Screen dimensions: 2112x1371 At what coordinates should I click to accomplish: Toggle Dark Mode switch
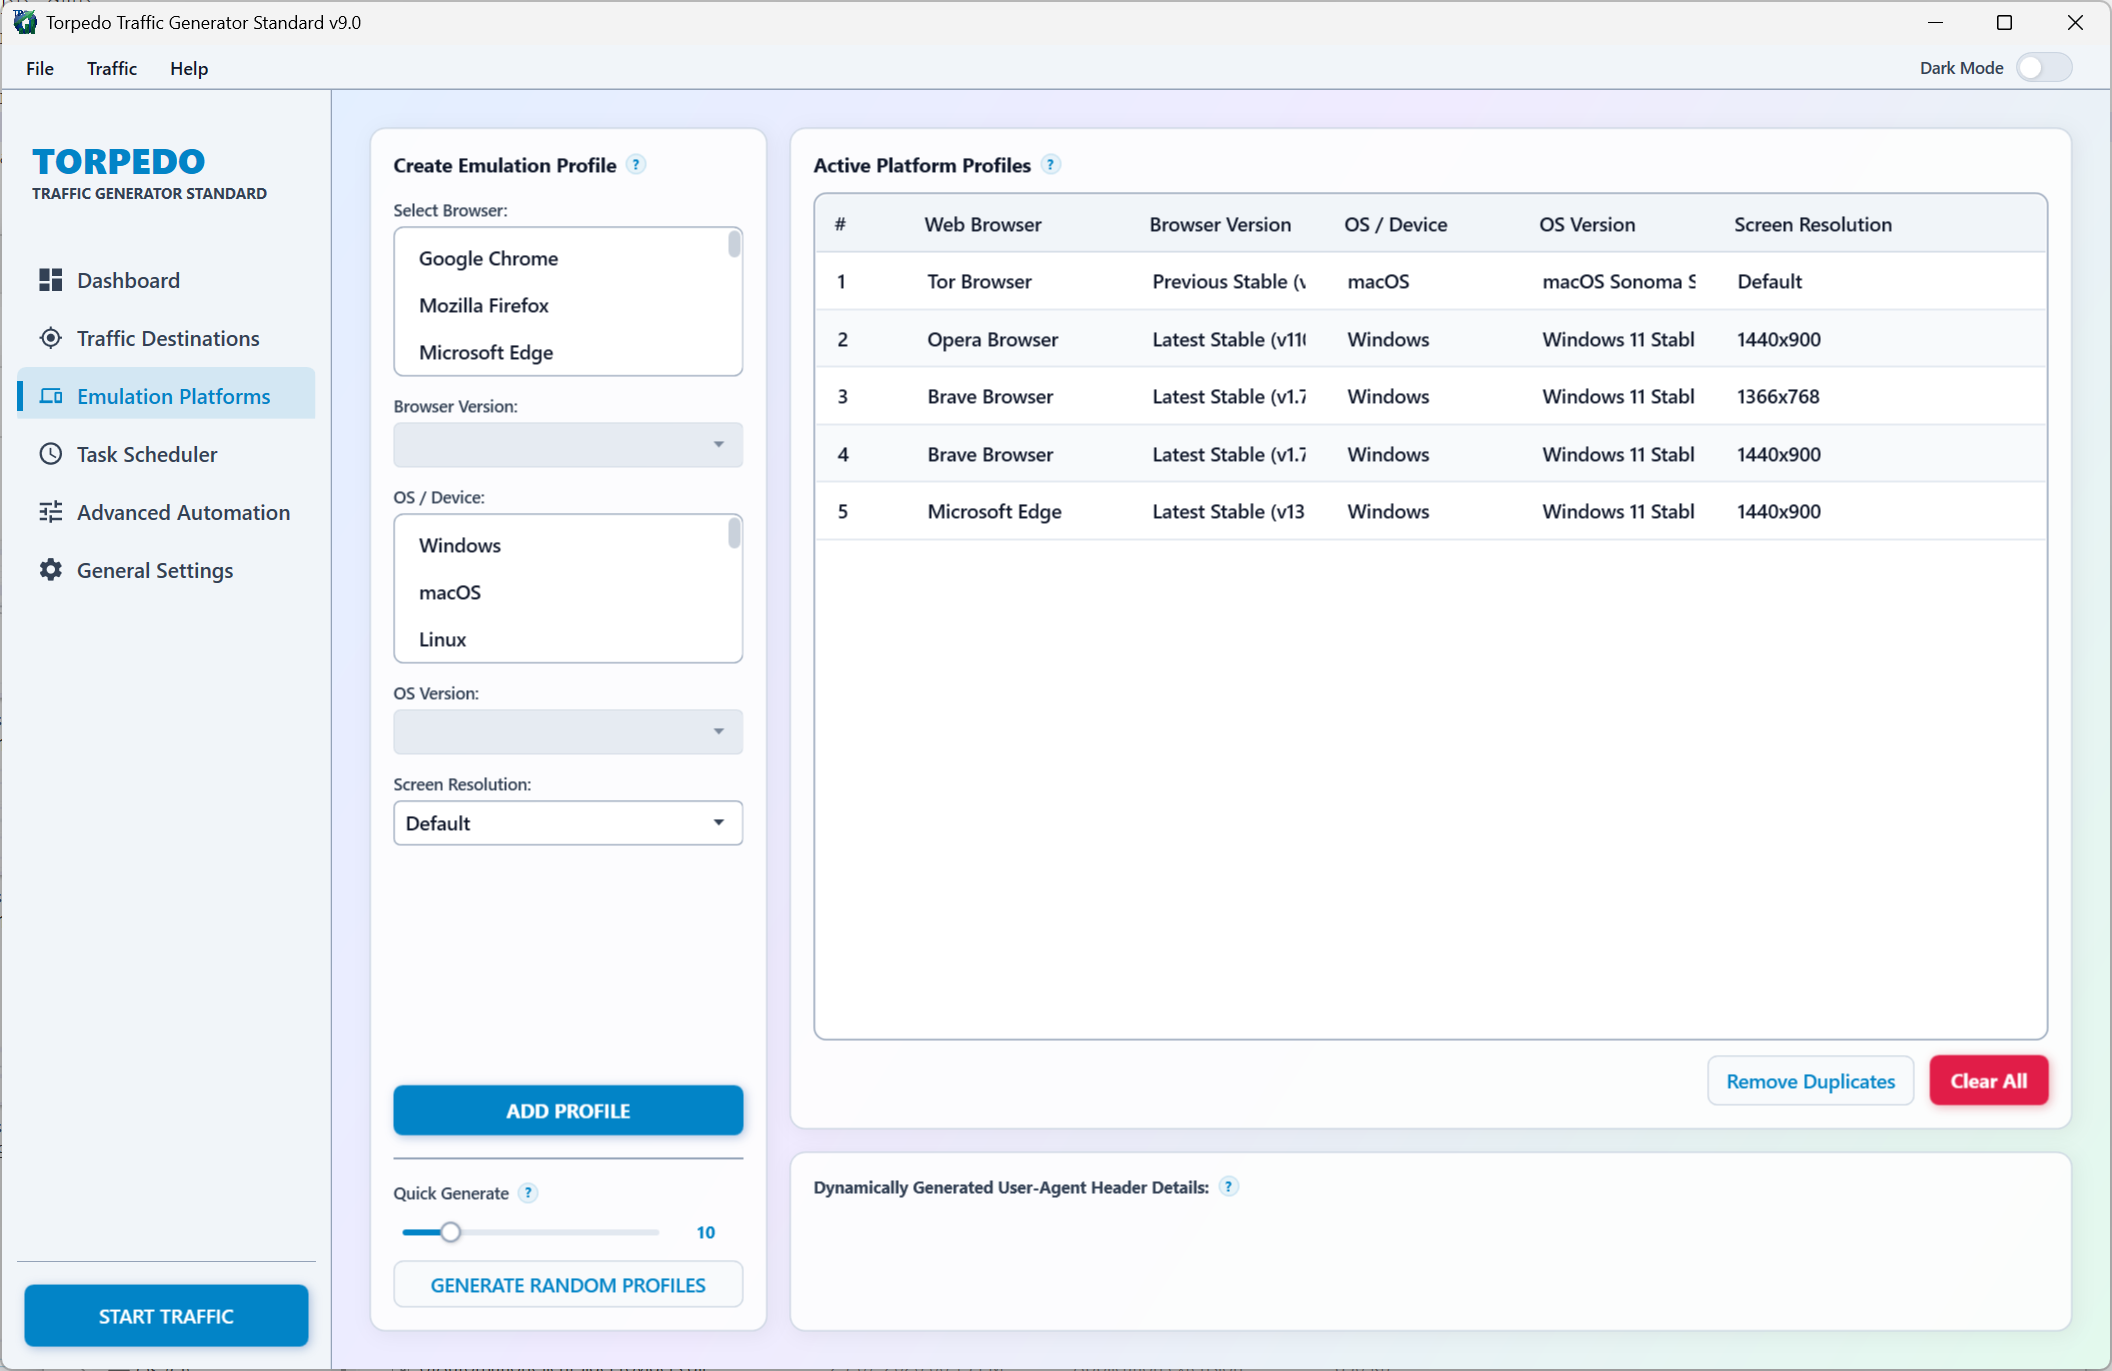click(2044, 68)
